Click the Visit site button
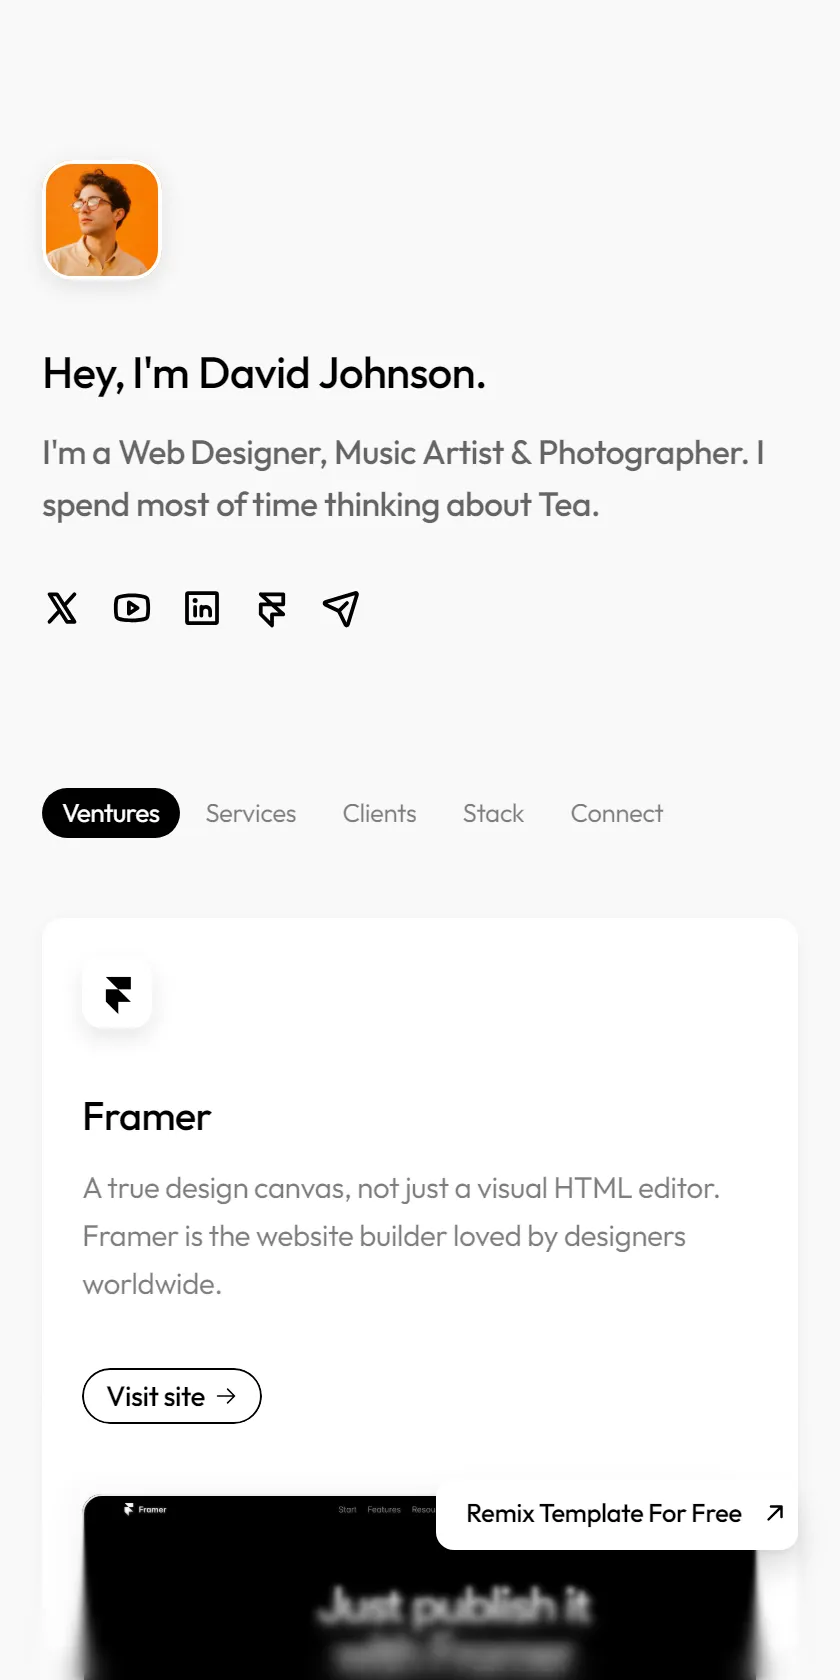 coord(172,1396)
